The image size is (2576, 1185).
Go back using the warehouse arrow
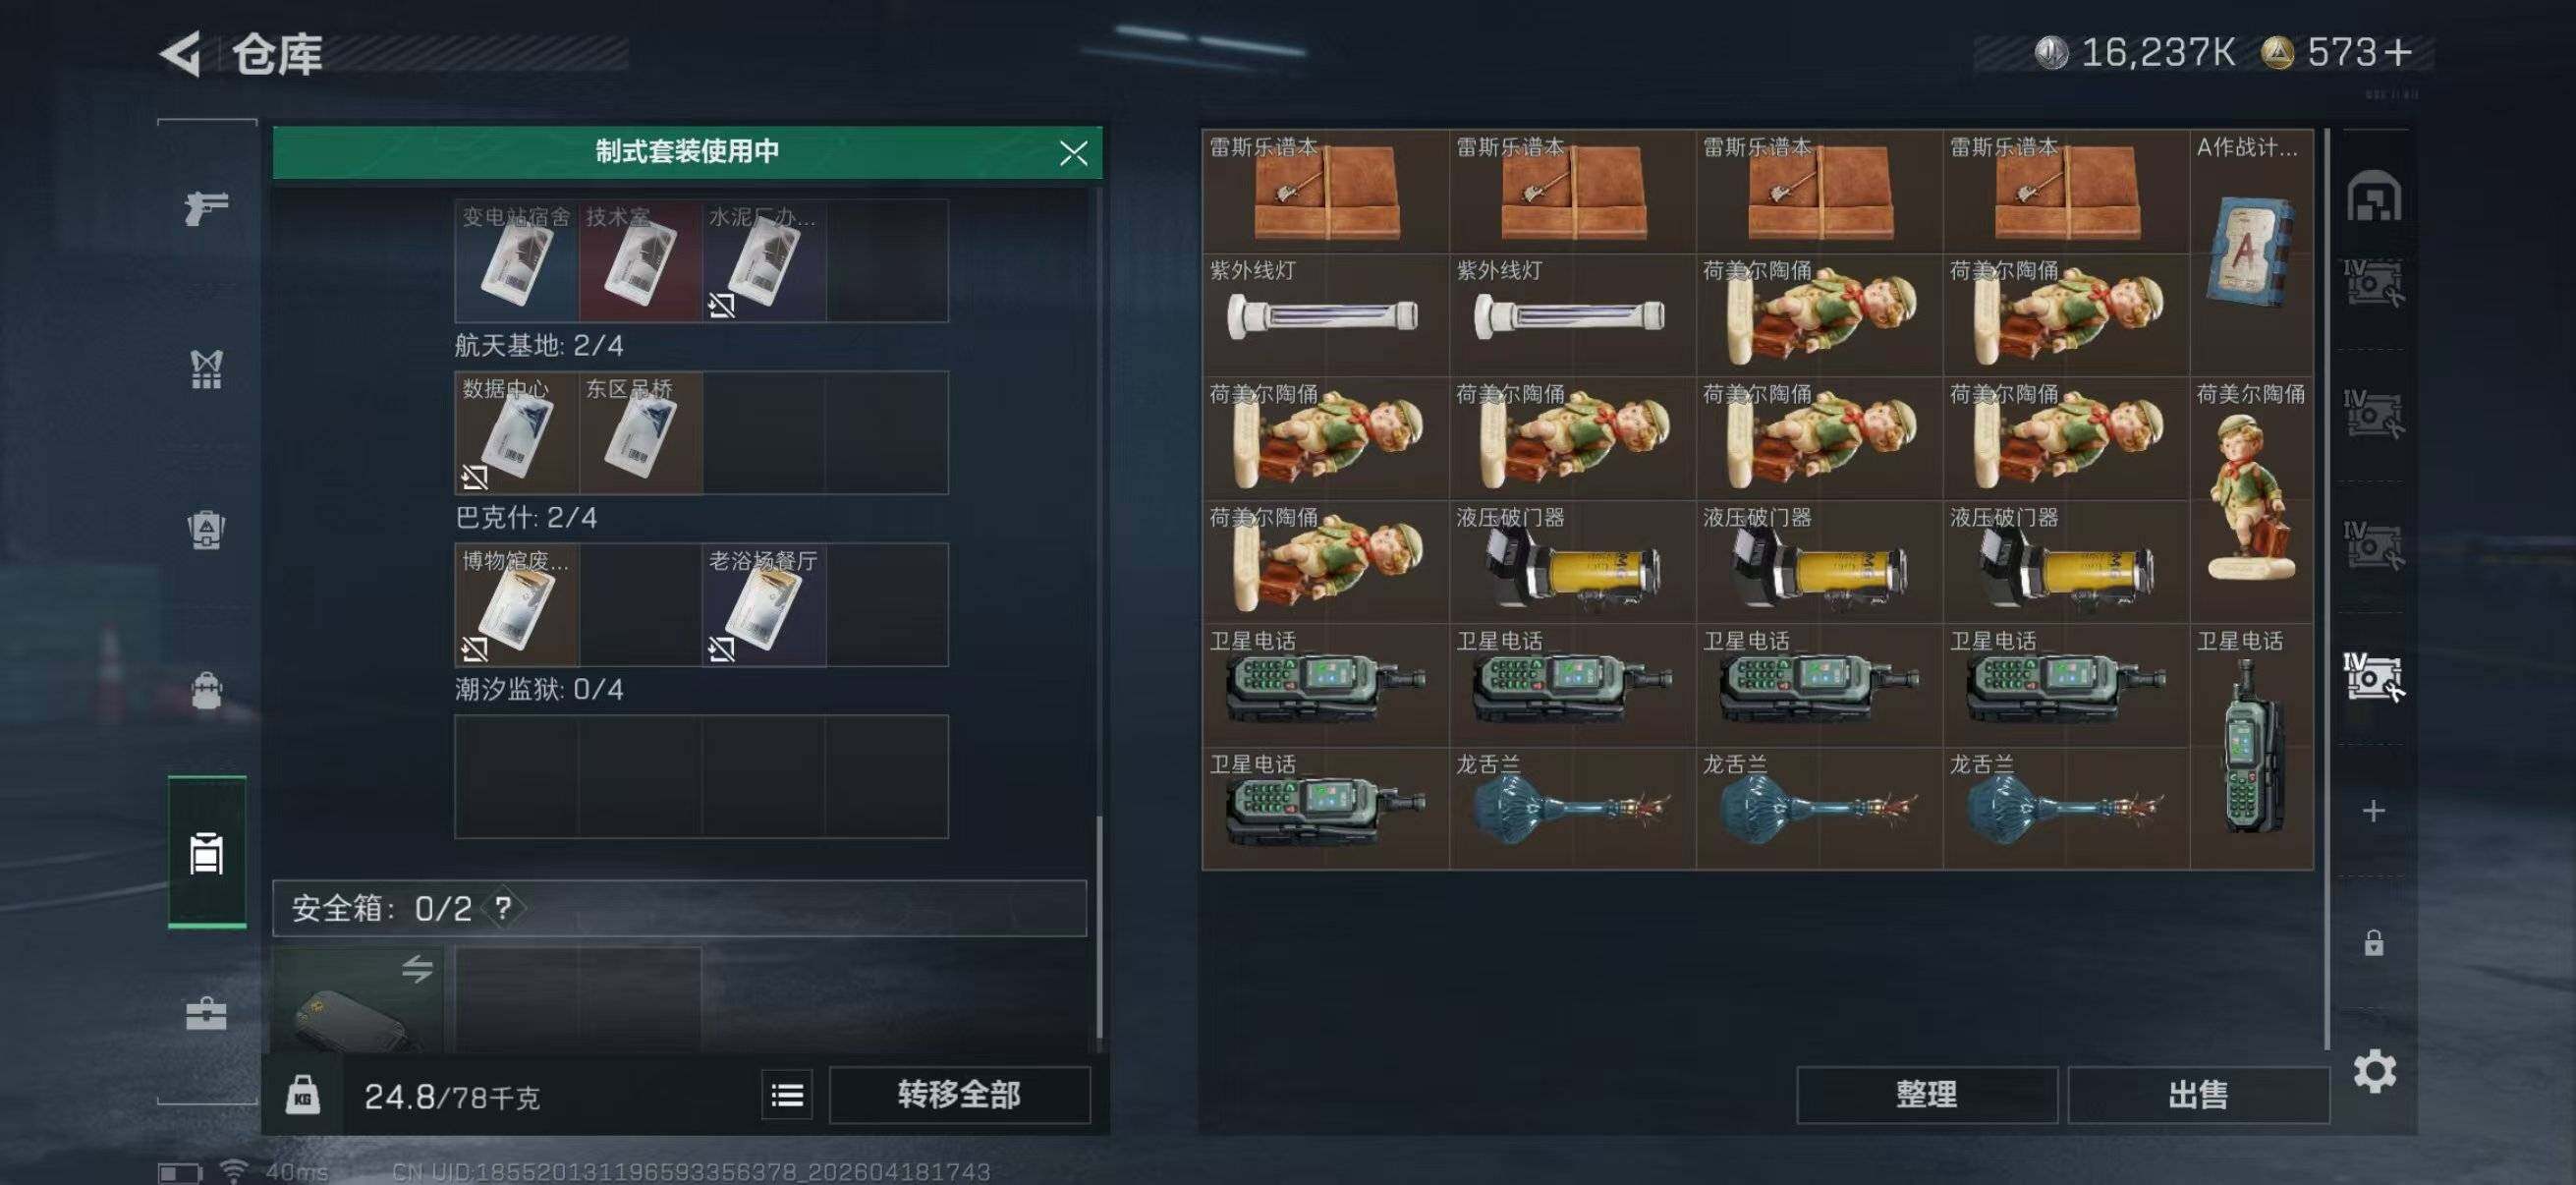click(182, 54)
